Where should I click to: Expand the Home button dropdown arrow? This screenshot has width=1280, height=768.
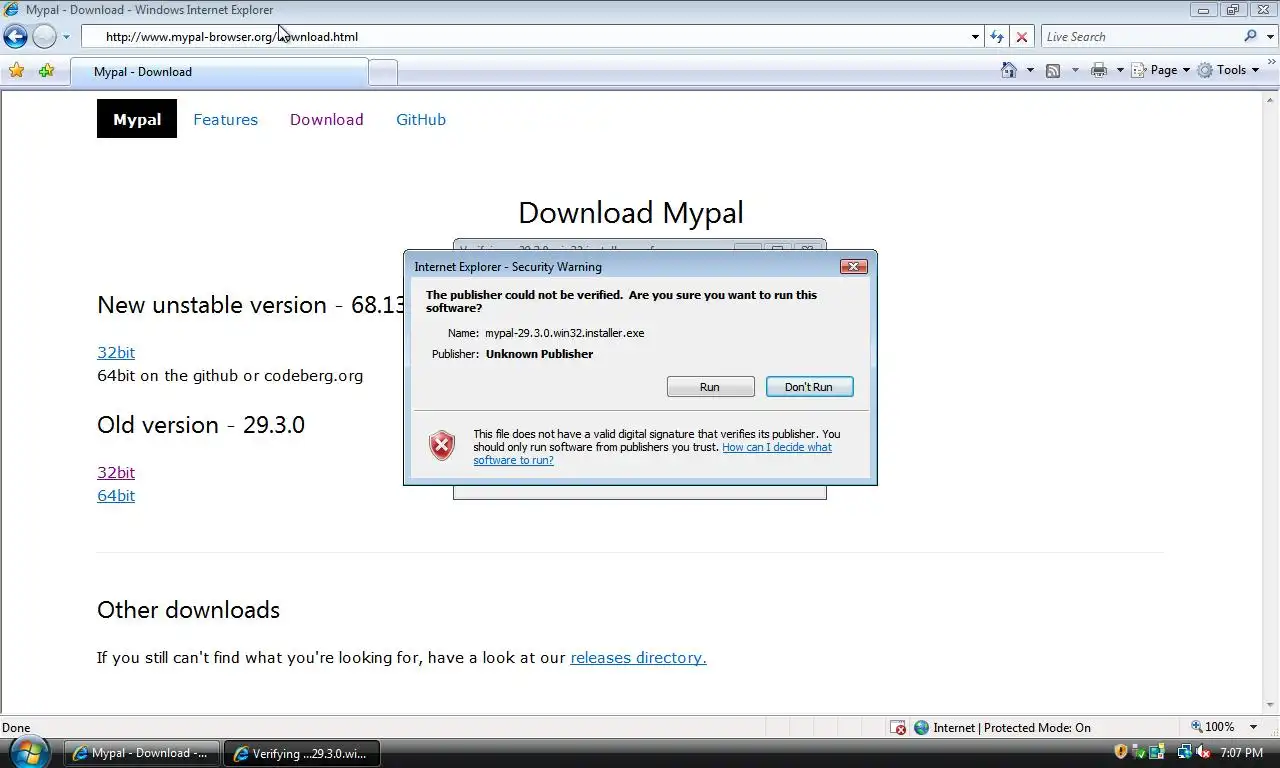point(1030,70)
